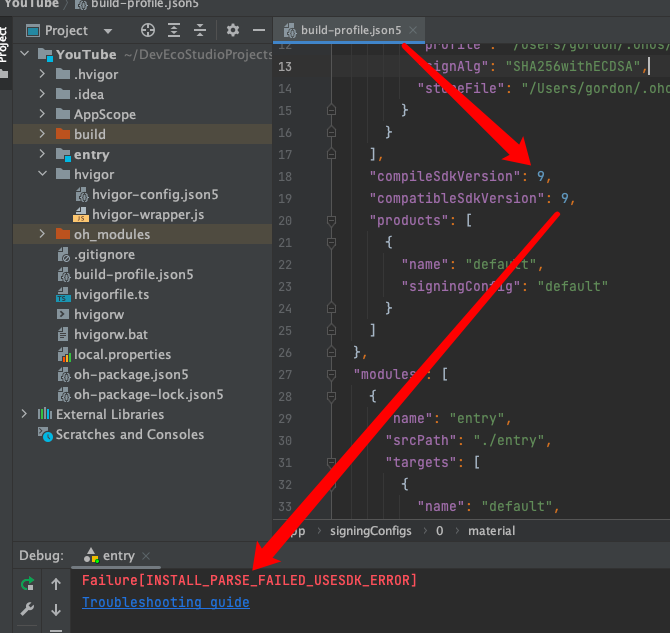Expand the oh_modules folder
The height and width of the screenshot is (633, 670).
[x=42, y=234]
